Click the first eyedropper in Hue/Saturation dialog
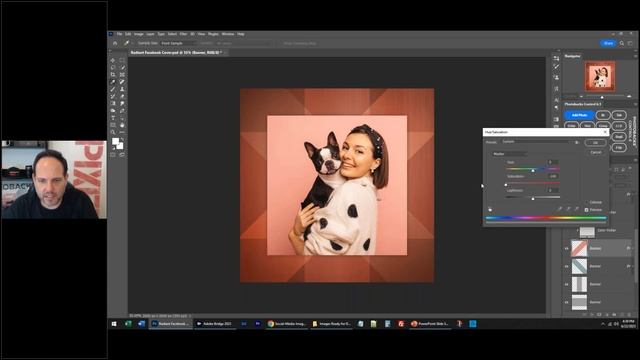Screen dimensions: 640x360 (560, 209)
